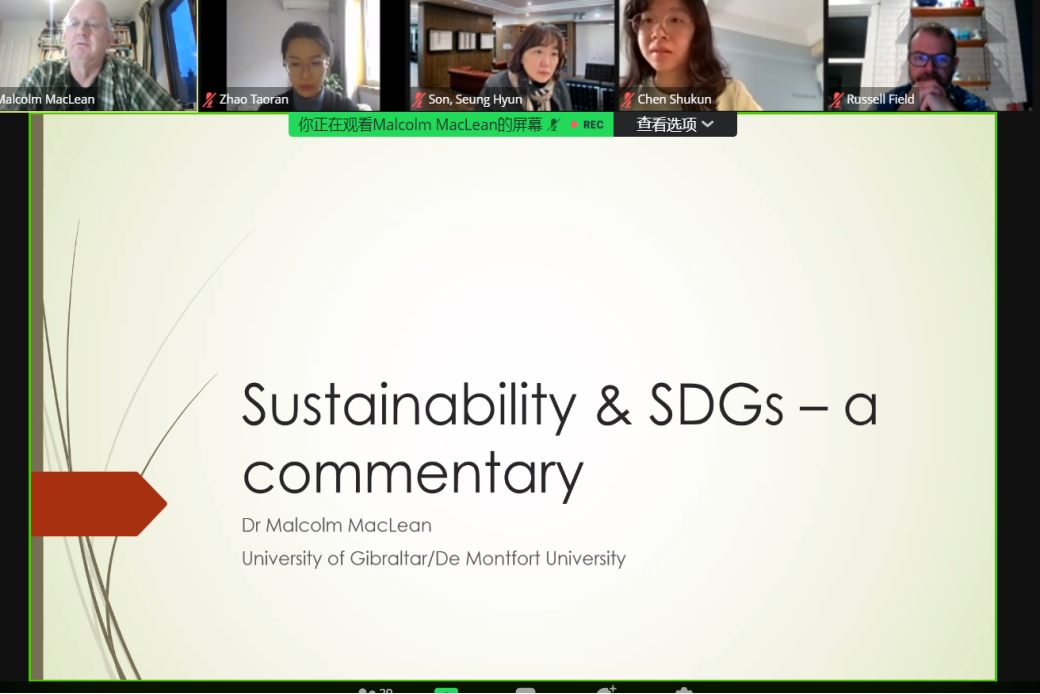Click the 'Dr Malcolm MacLean' author text

(336, 525)
